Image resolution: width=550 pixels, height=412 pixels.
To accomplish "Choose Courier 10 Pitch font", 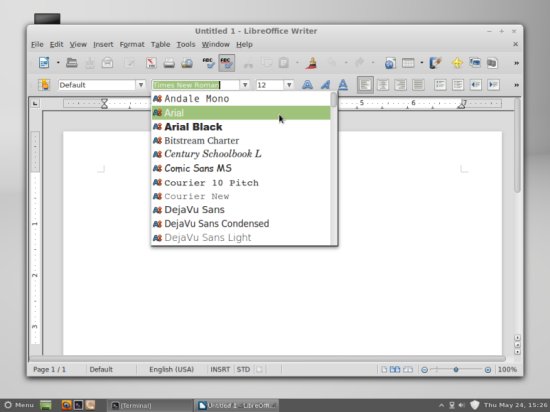I will [241, 182].
